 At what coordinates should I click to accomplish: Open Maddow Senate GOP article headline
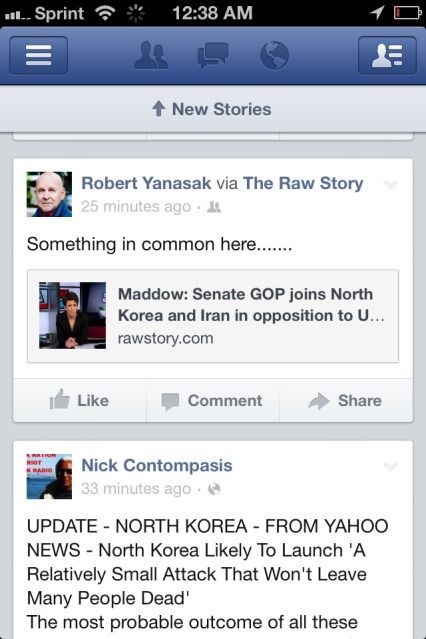(251, 305)
